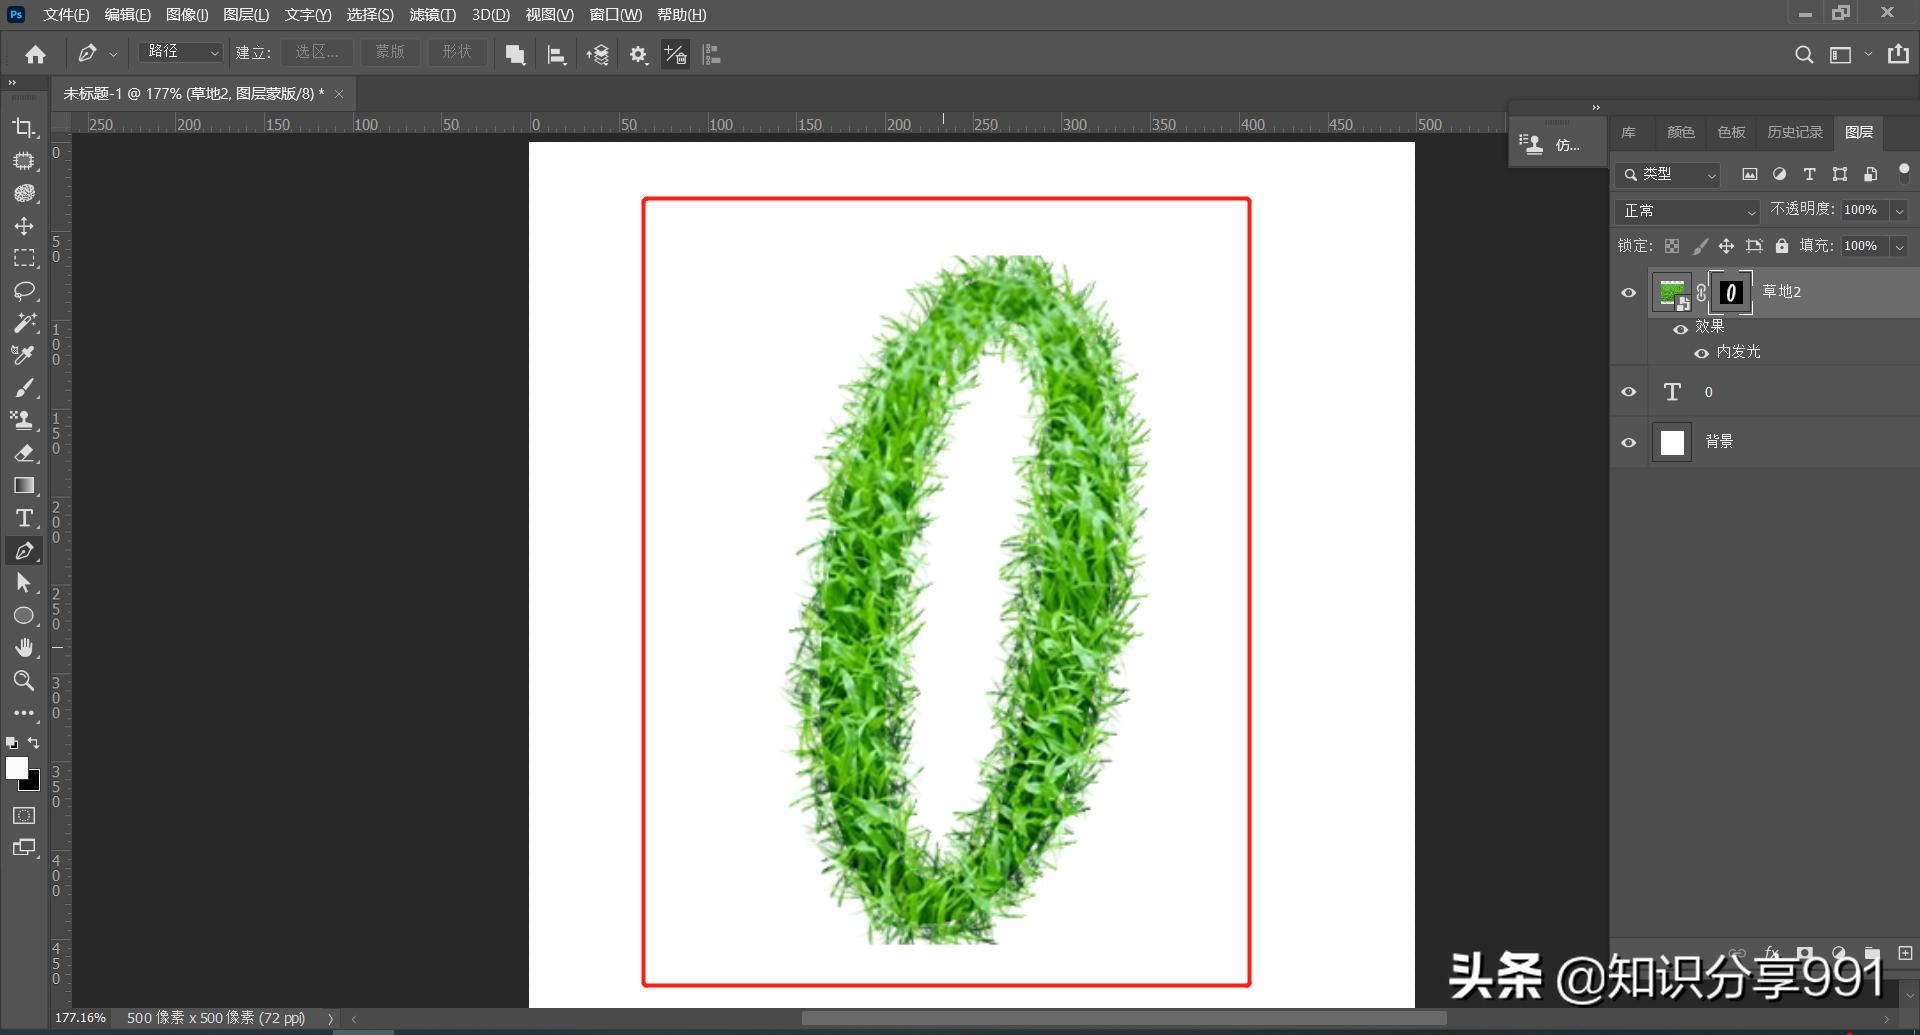Toggle visibility of the 草地2 layer

[1628, 292]
